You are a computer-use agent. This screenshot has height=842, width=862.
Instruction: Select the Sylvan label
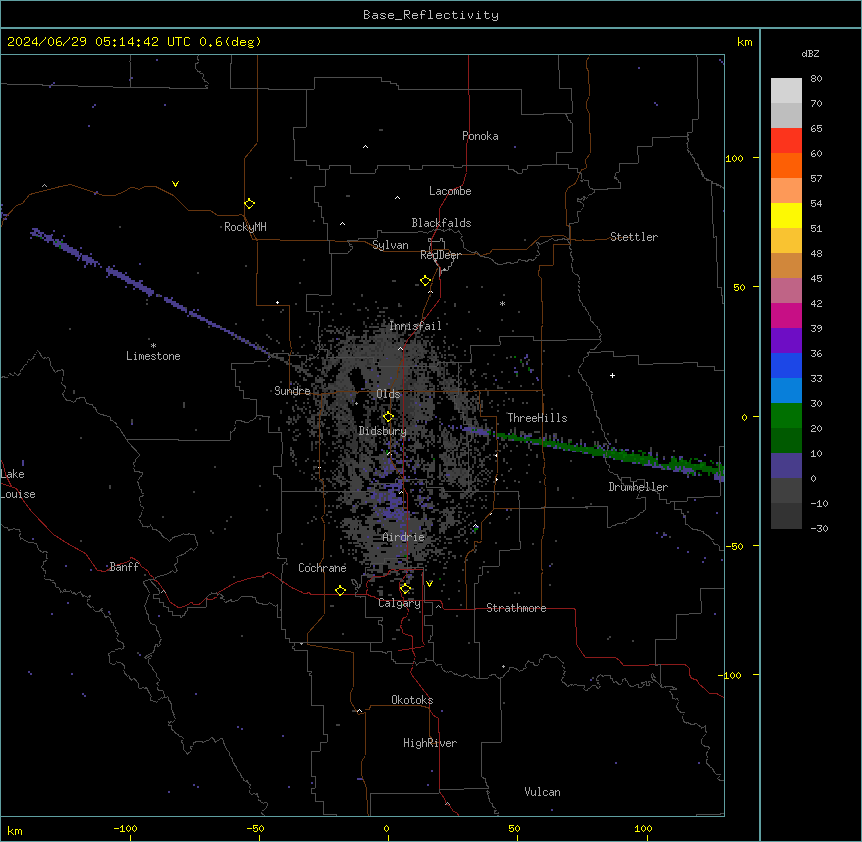click(390, 245)
